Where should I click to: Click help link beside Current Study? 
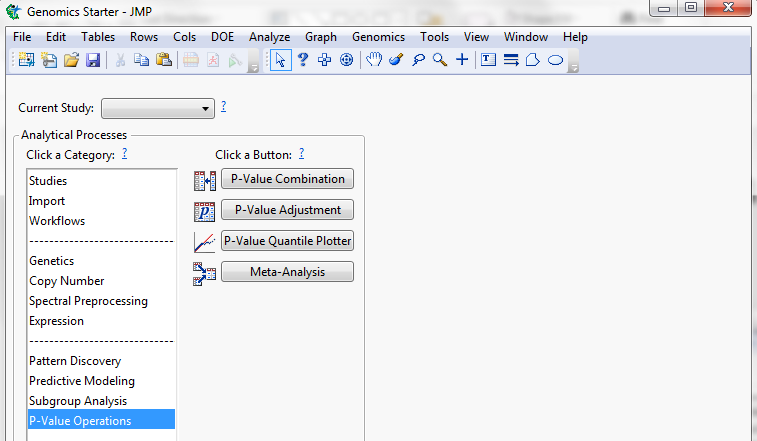tap(224, 106)
